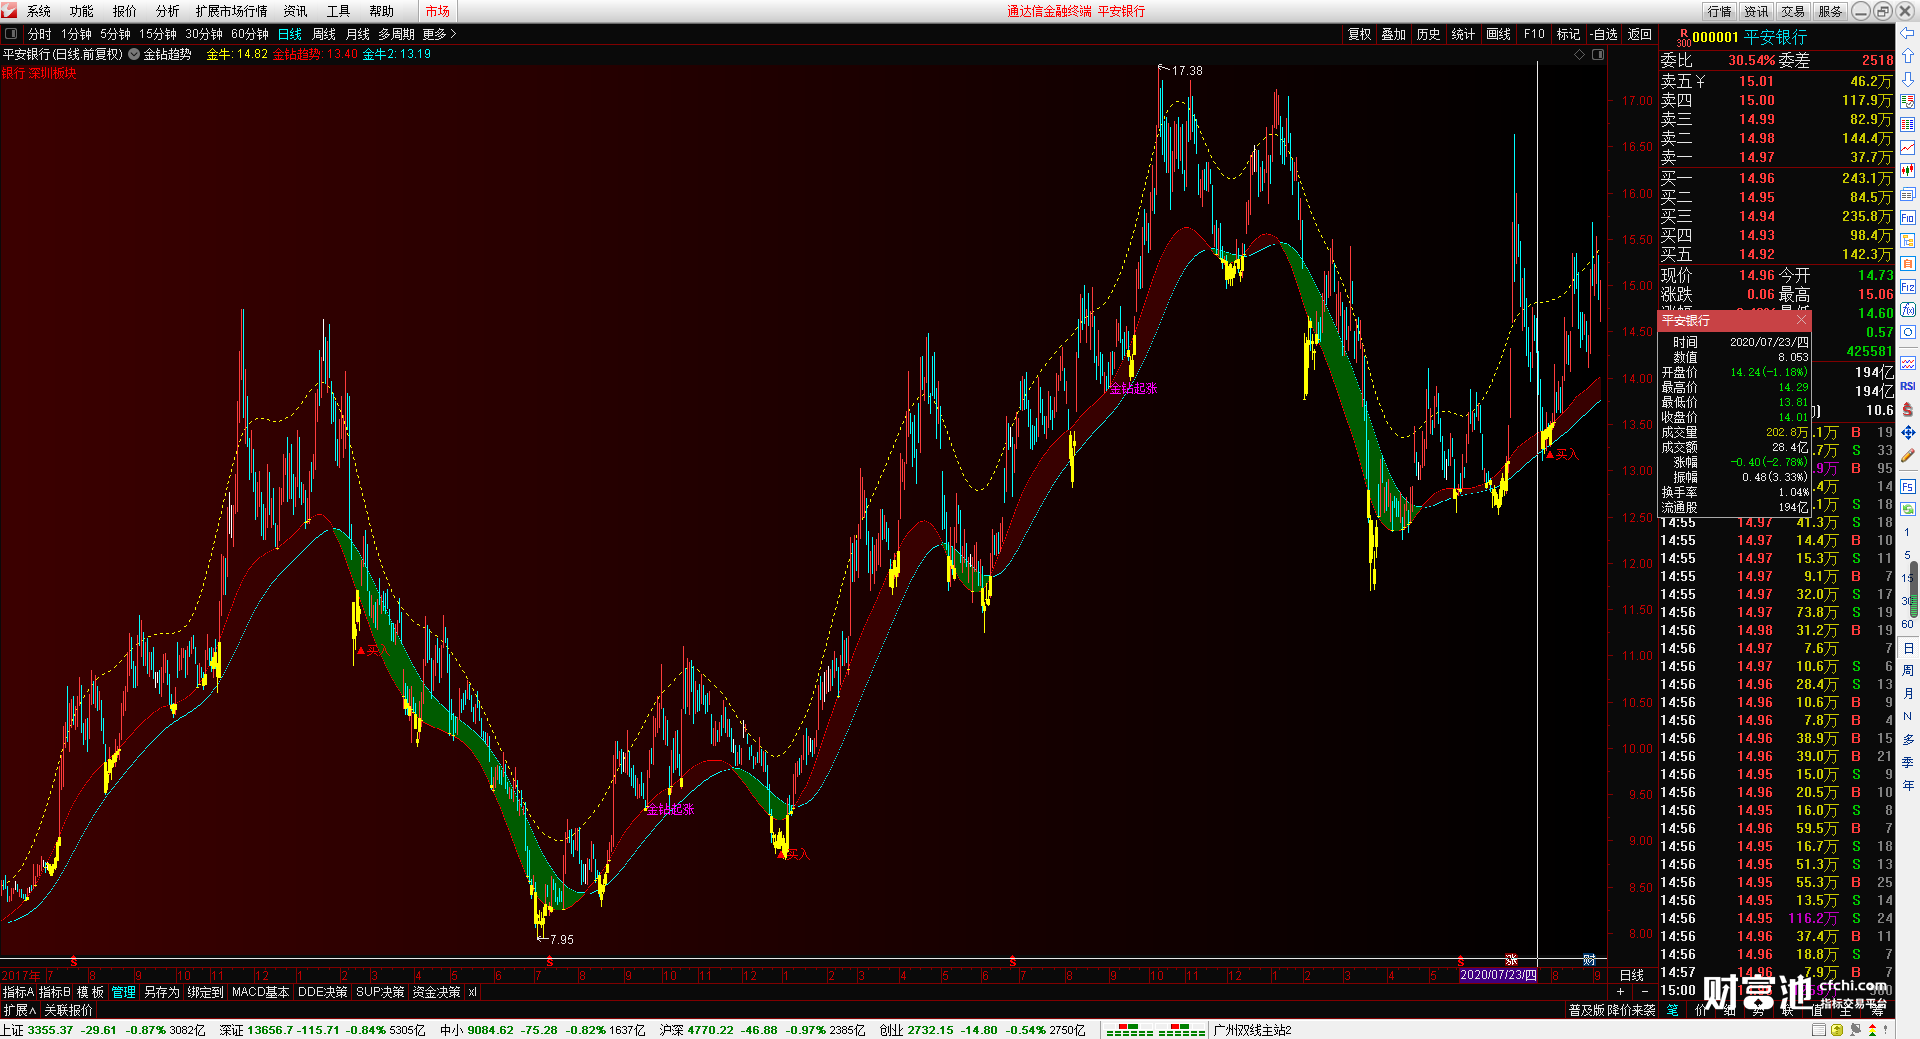This screenshot has width=1920, height=1039.
Task: Click the 2020/07/23/四 date marker on timeline
Action: click(x=1497, y=974)
